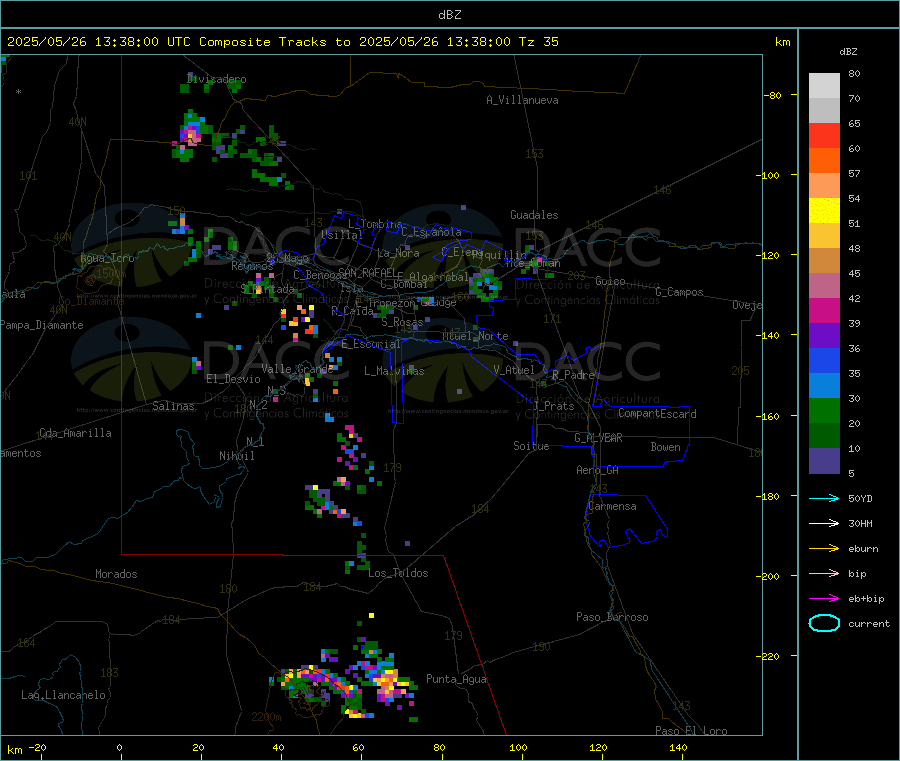
Task: Click the 80 dBZ light gray swatch
Action: click(824, 86)
